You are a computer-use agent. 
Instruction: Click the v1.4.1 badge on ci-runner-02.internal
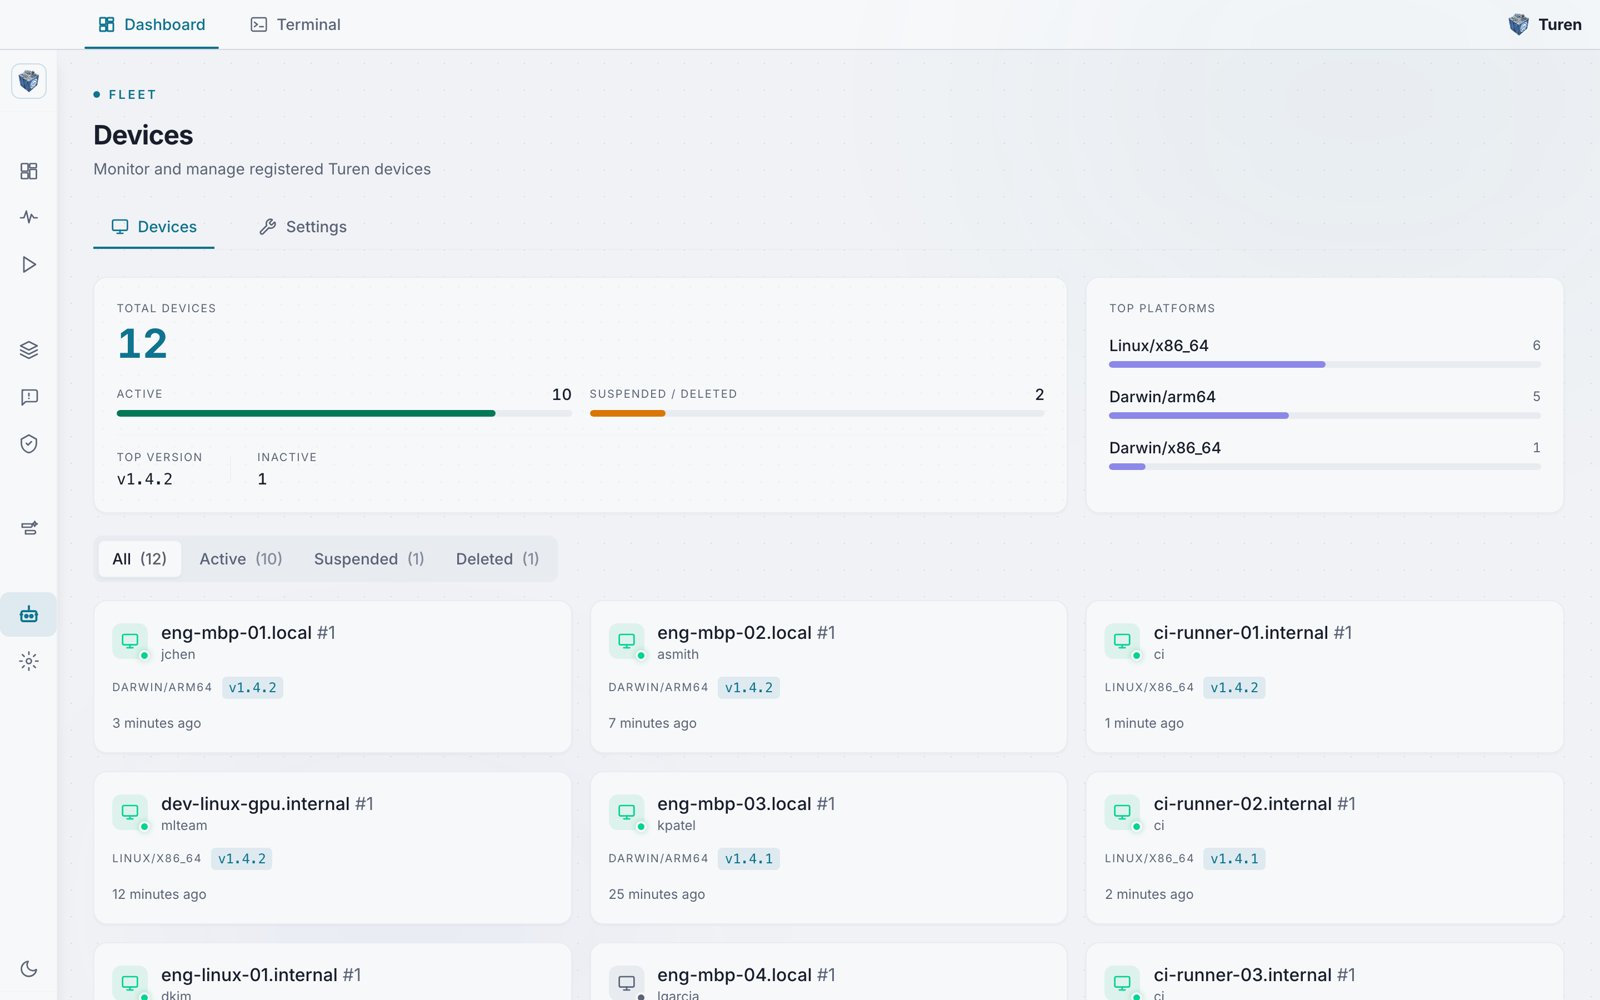pos(1234,859)
